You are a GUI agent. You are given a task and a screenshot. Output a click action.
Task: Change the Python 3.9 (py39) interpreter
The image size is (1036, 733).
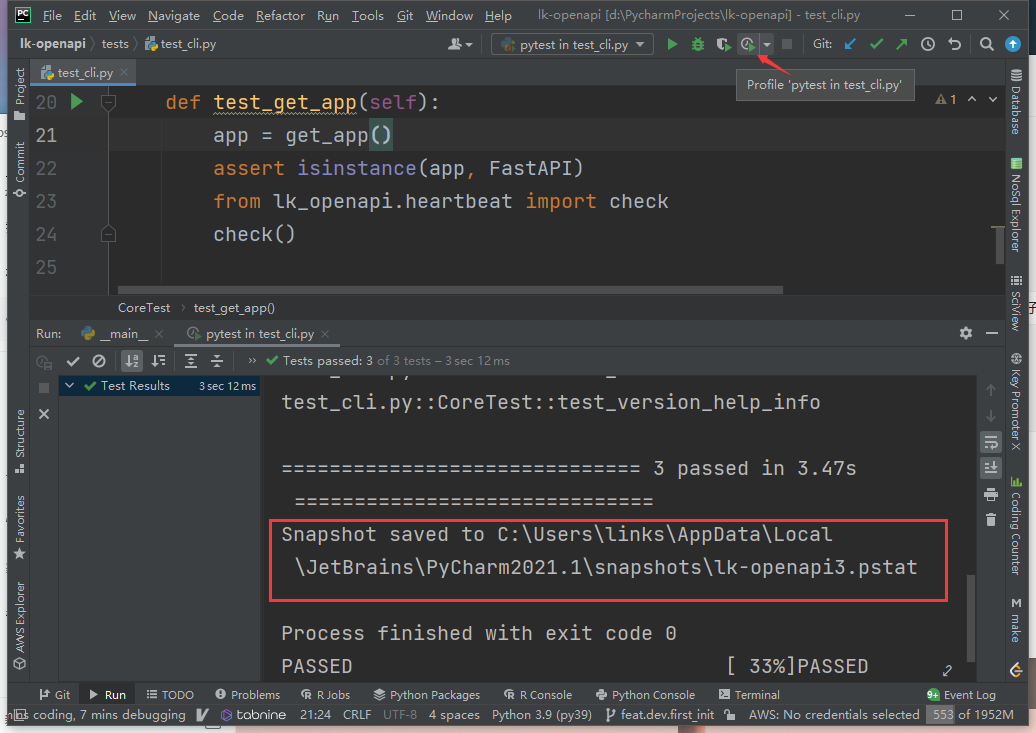(x=542, y=714)
